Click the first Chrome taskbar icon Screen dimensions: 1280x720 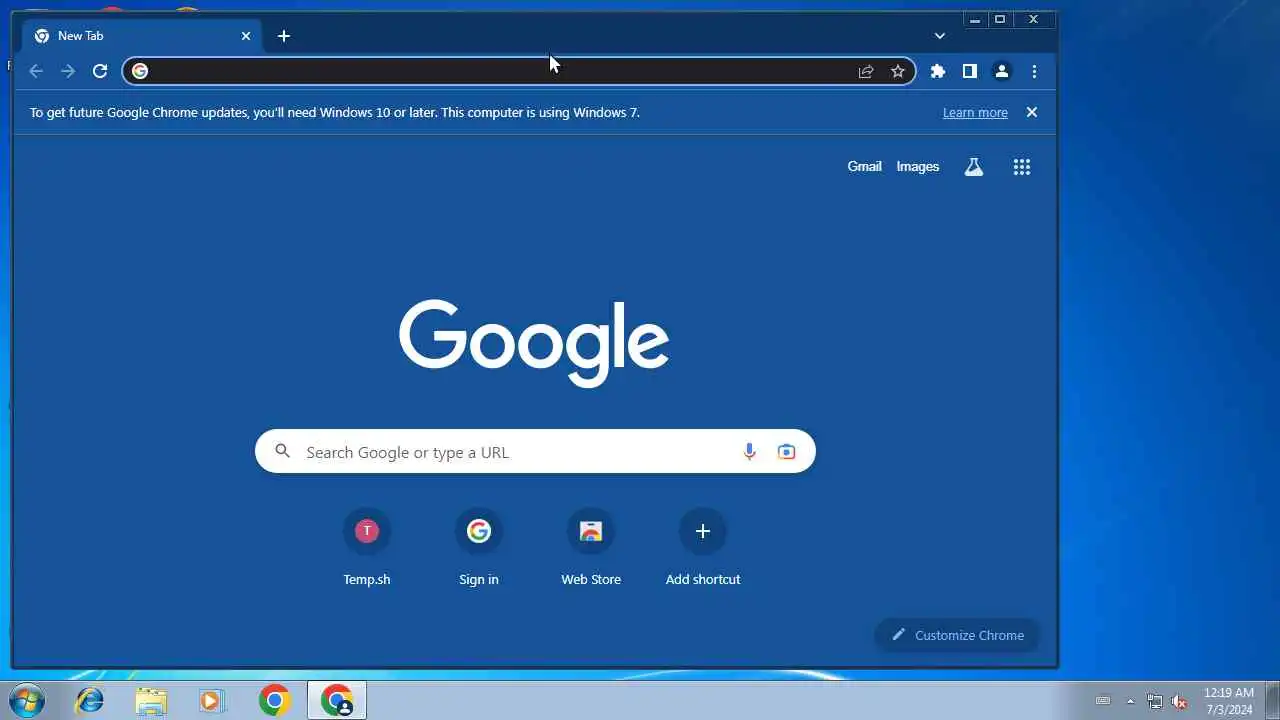(274, 700)
